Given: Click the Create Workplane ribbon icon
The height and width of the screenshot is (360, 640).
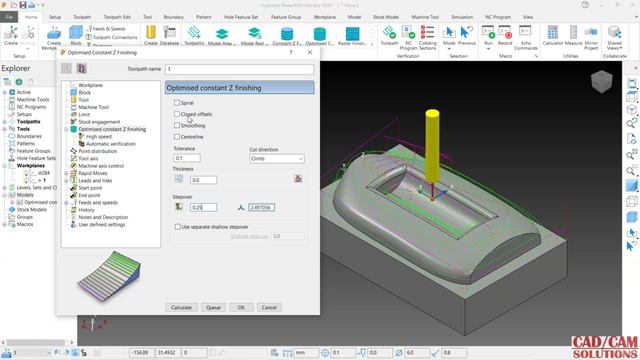Looking at the screenshot, I should pos(53,34).
